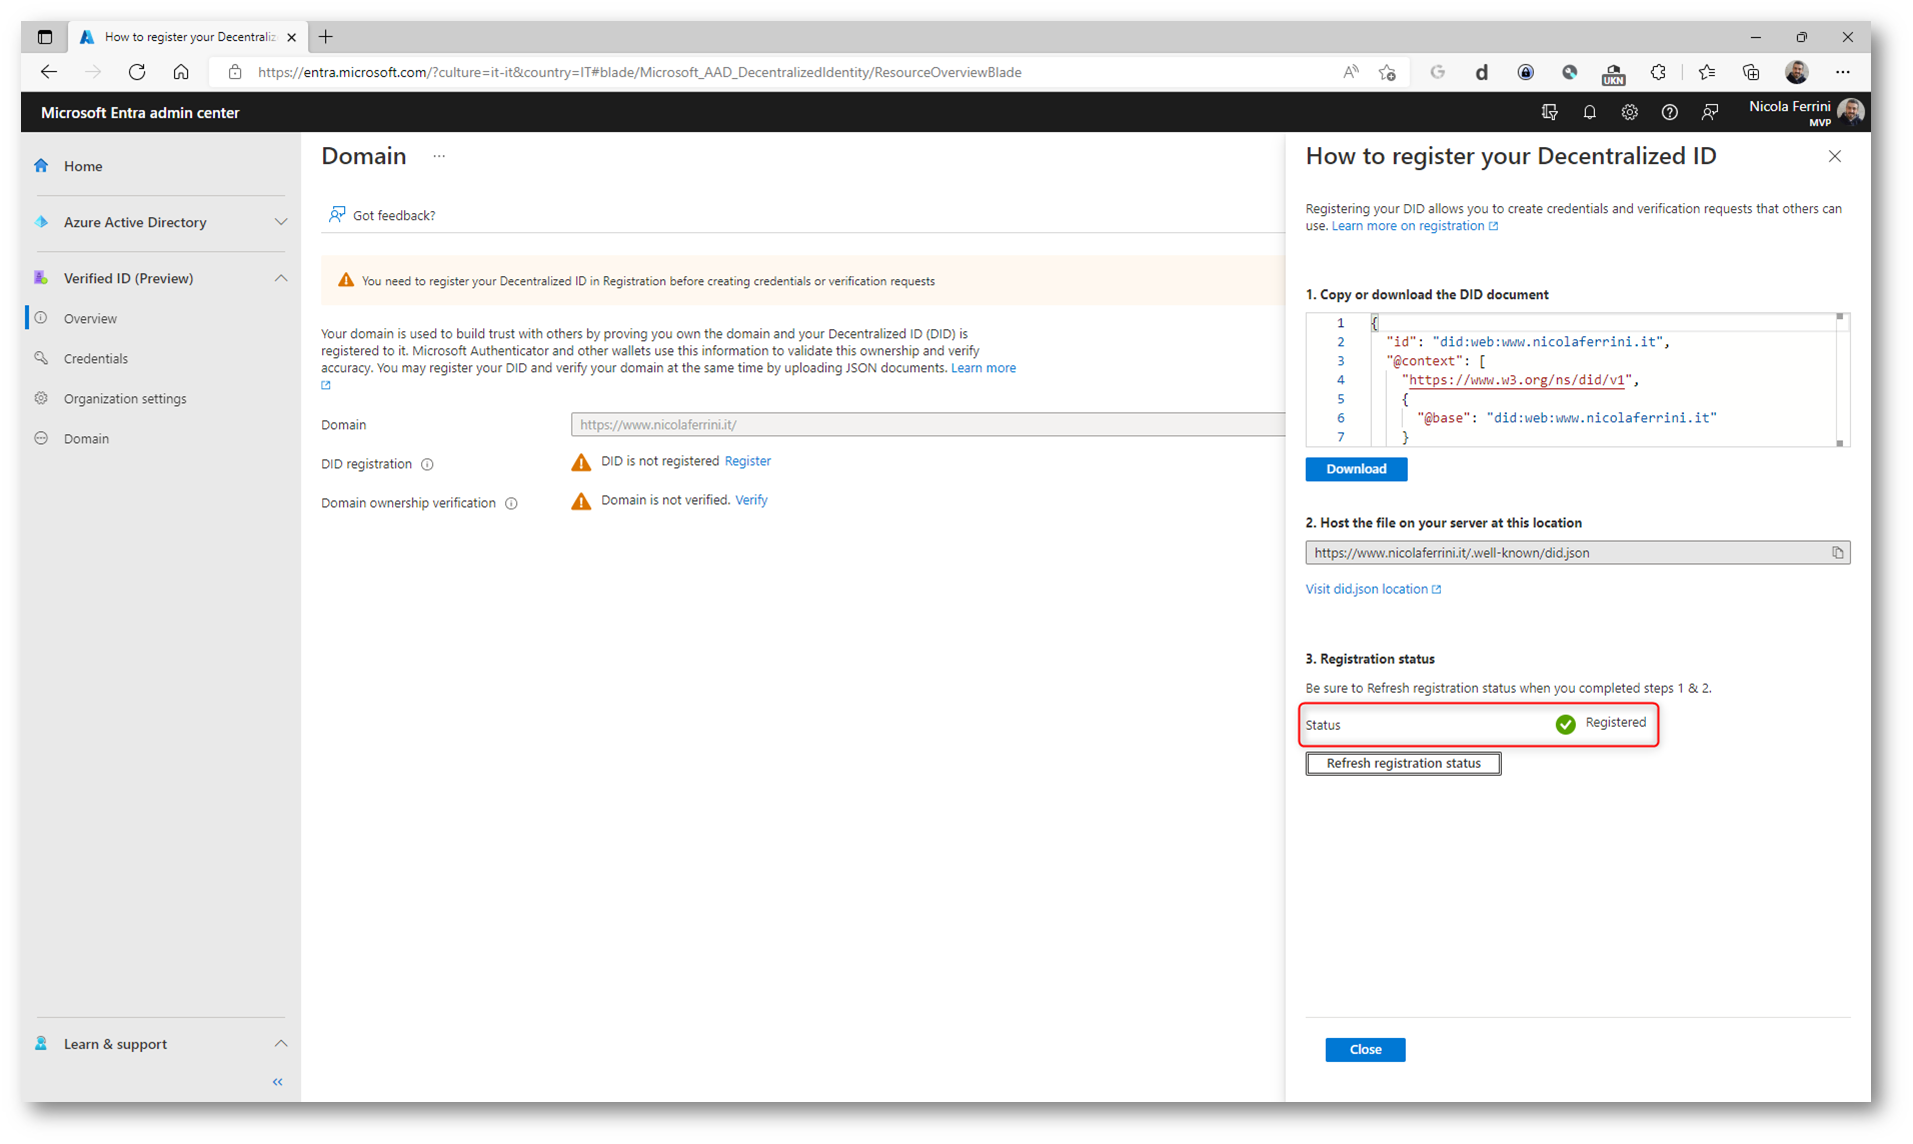Open the browser extensions puzzle icon
Viewport: 1913px width, 1144px height.
click(1658, 72)
